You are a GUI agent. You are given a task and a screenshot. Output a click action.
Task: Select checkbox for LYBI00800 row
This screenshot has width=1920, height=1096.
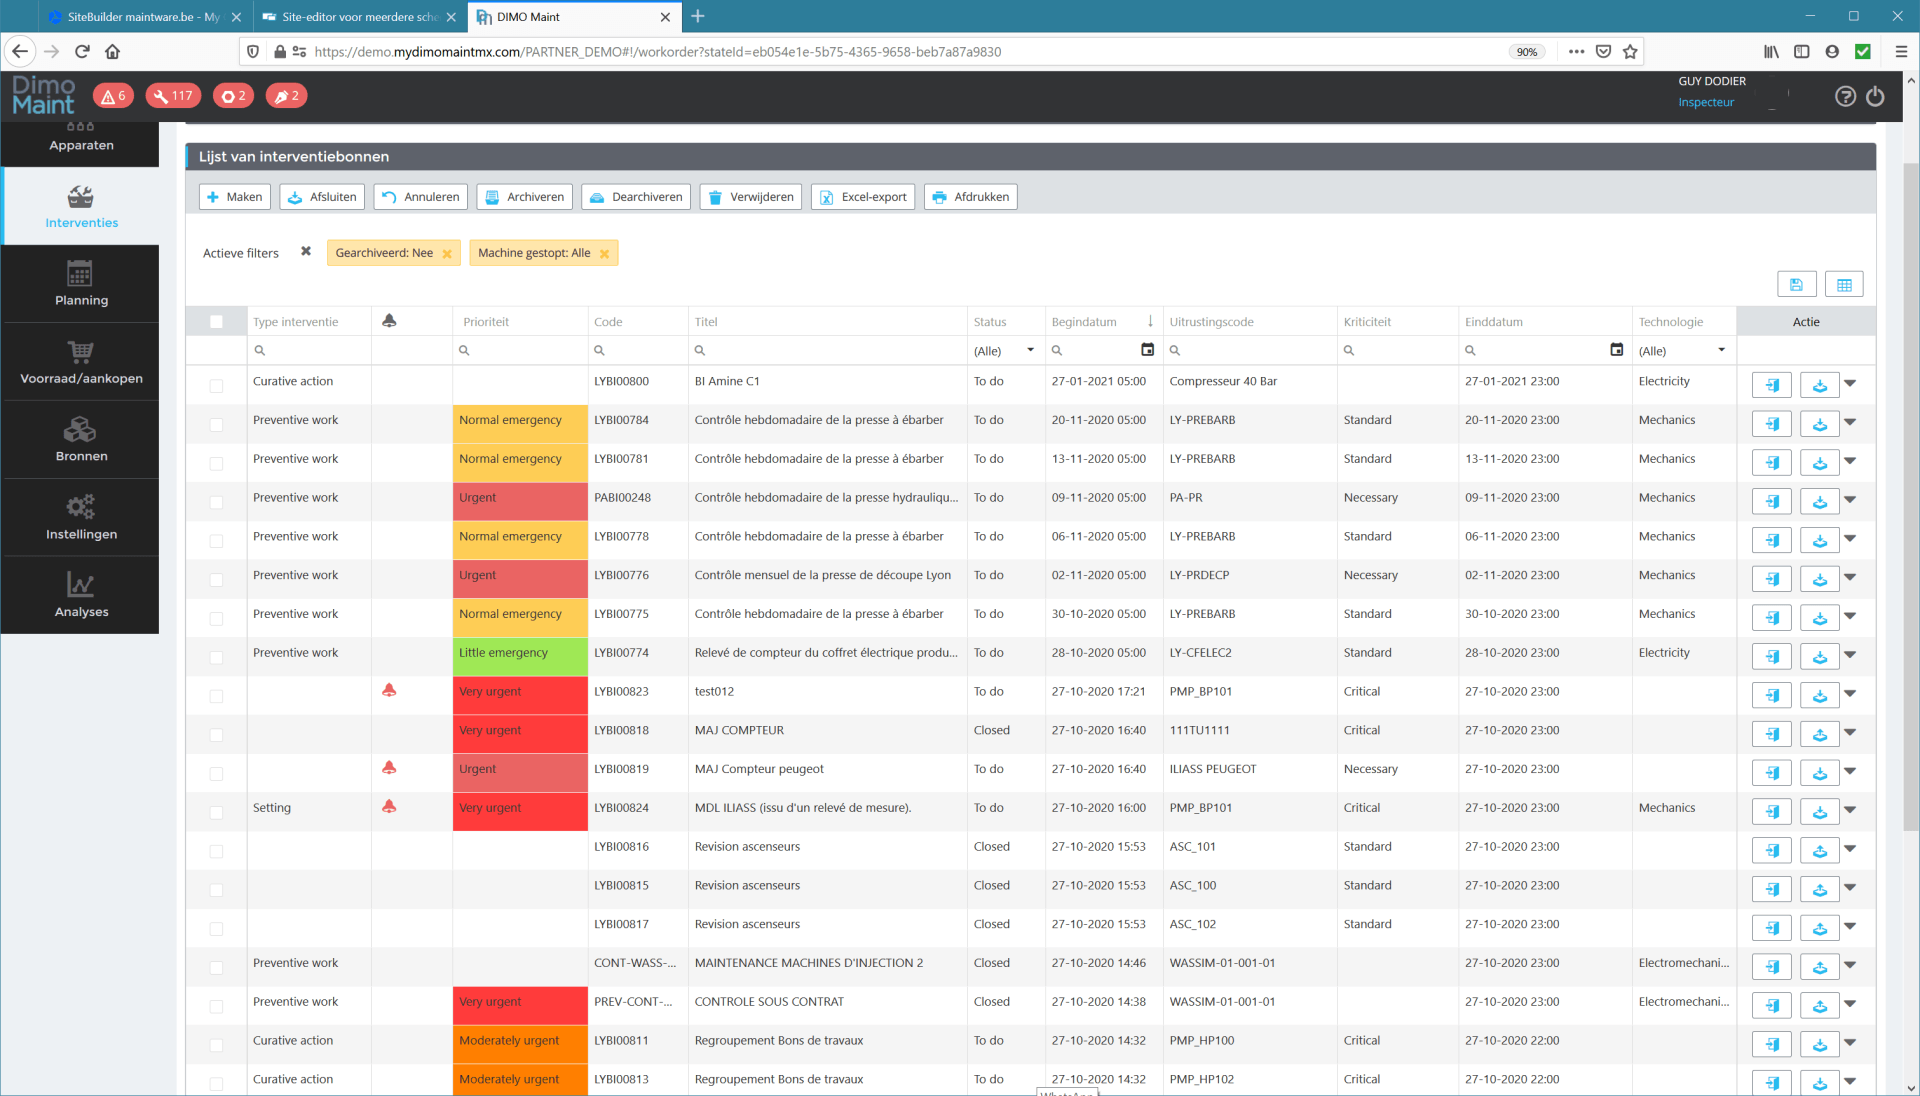(x=216, y=385)
